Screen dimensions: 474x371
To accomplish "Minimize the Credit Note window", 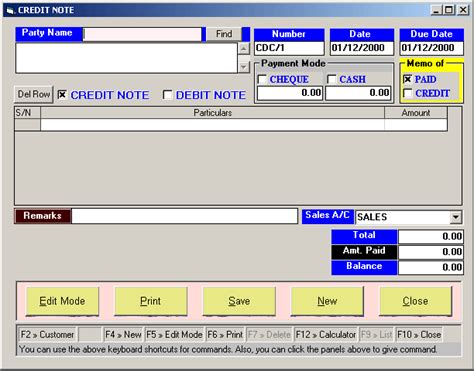I will coord(436,10).
